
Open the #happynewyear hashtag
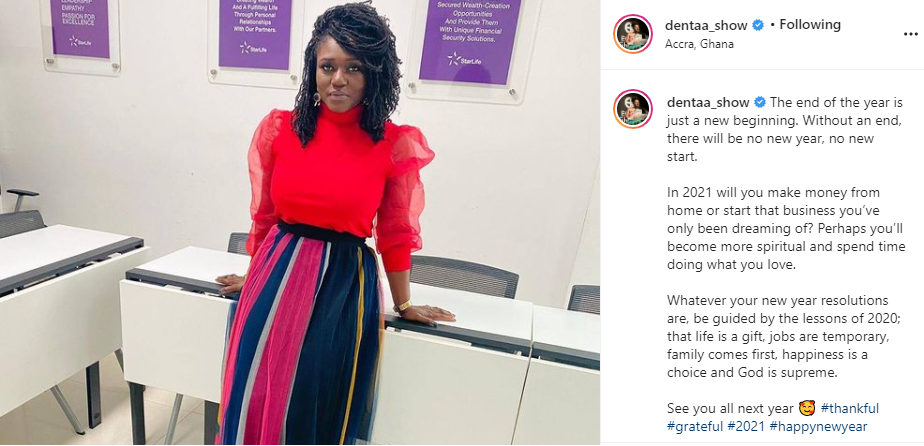[x=819, y=427]
